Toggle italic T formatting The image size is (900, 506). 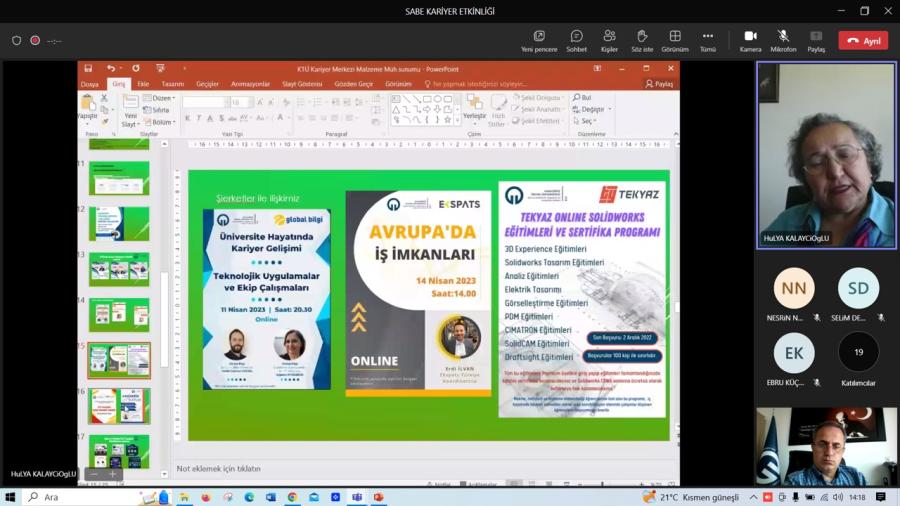(199, 118)
